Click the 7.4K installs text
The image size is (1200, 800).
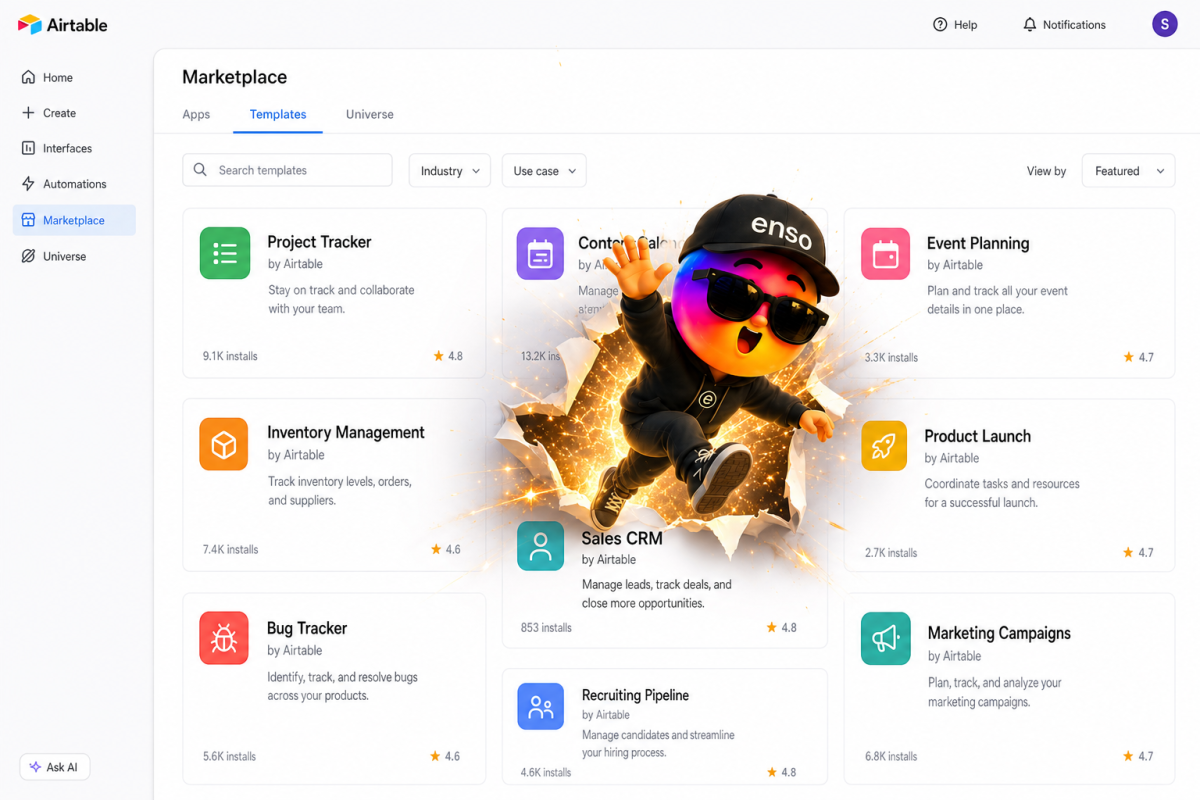(230, 549)
